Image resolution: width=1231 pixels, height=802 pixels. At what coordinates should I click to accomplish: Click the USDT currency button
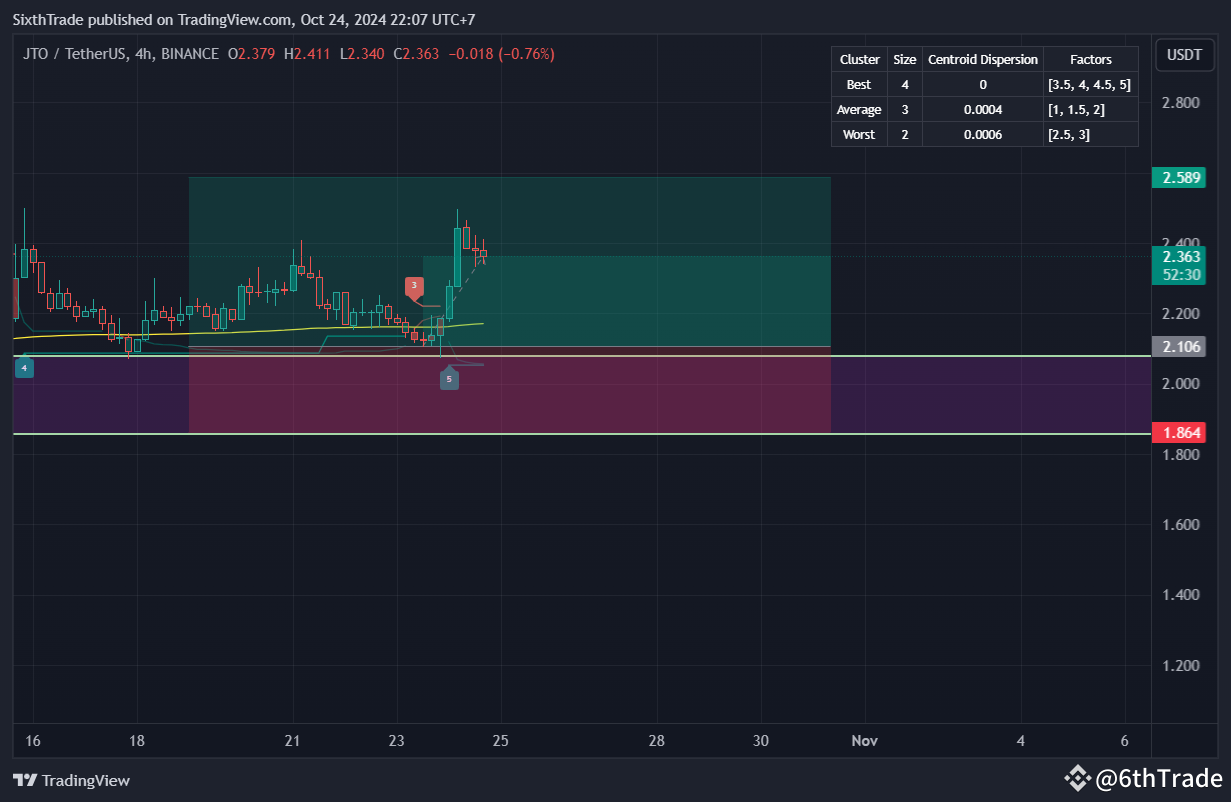(1184, 55)
